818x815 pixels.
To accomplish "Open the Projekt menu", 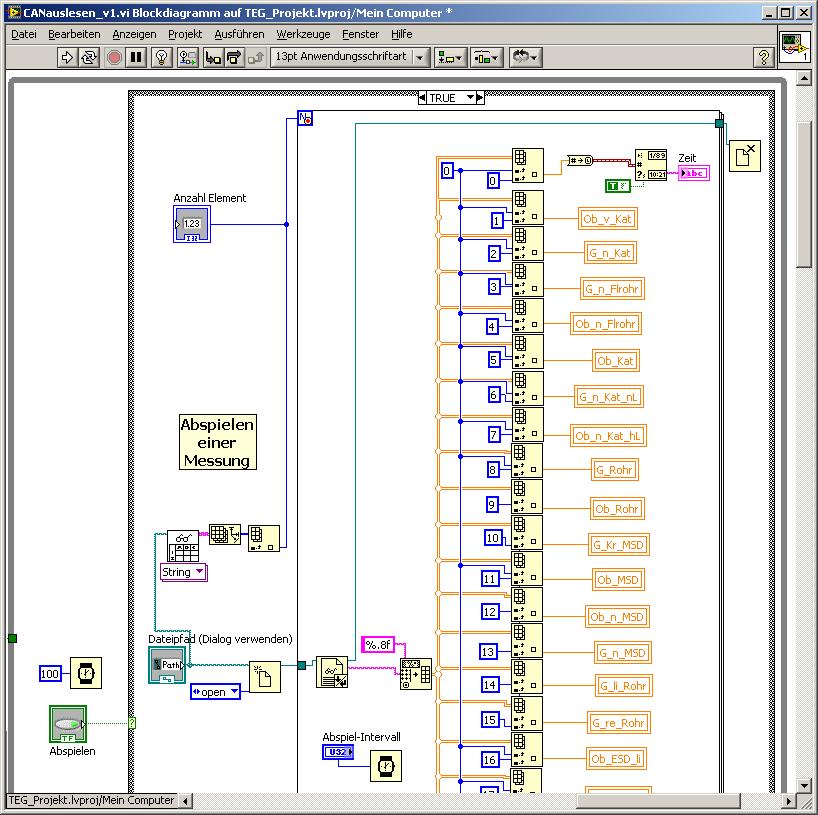I will (185, 34).
